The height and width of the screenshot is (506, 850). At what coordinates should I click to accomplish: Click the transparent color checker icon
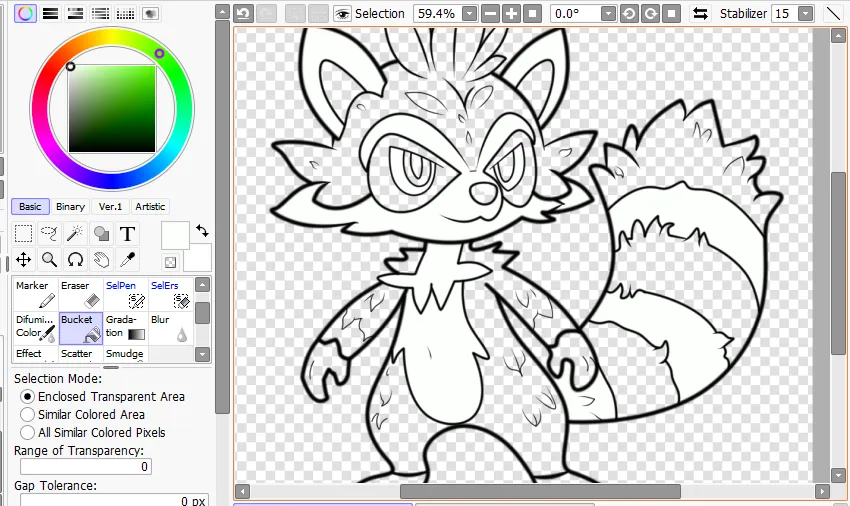(x=170, y=262)
